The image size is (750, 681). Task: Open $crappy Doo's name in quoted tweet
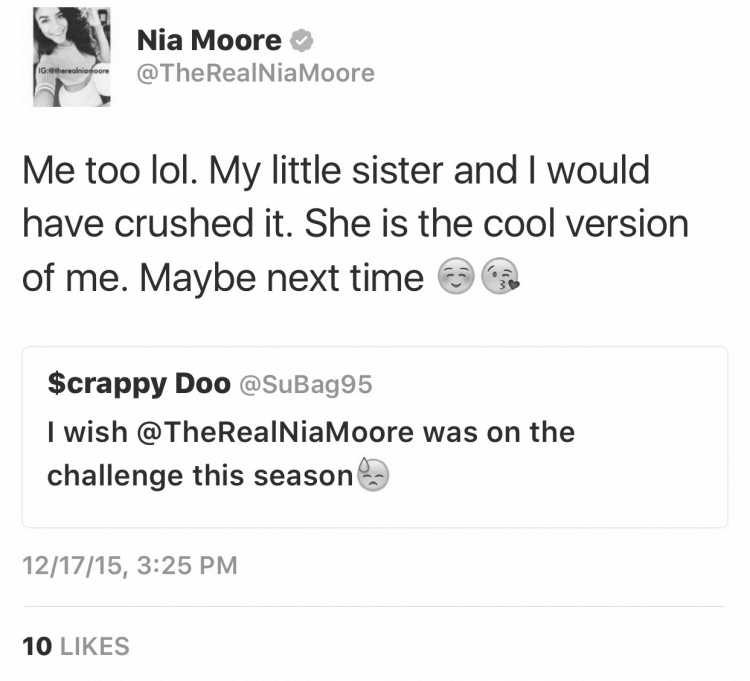[x=139, y=384]
